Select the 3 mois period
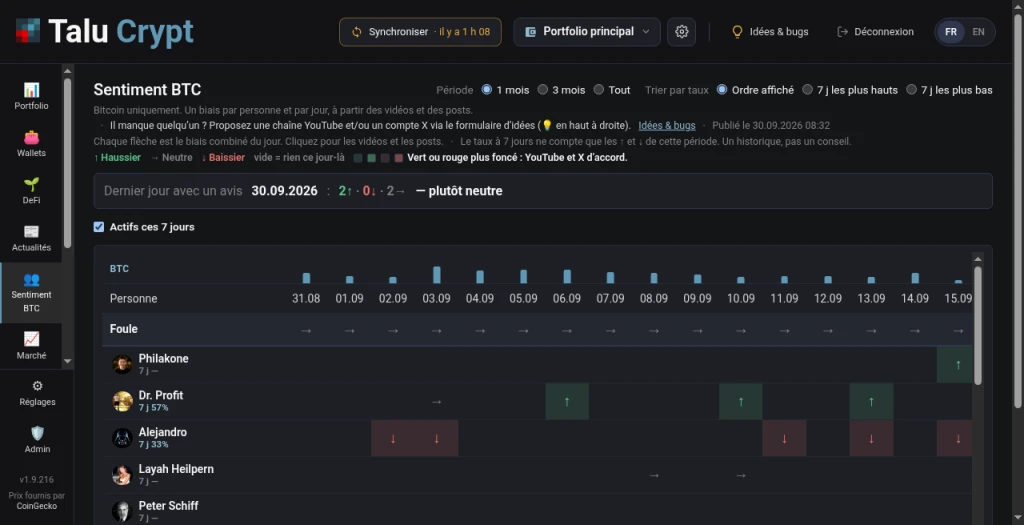Screen dimensions: 1024x525 543,89
